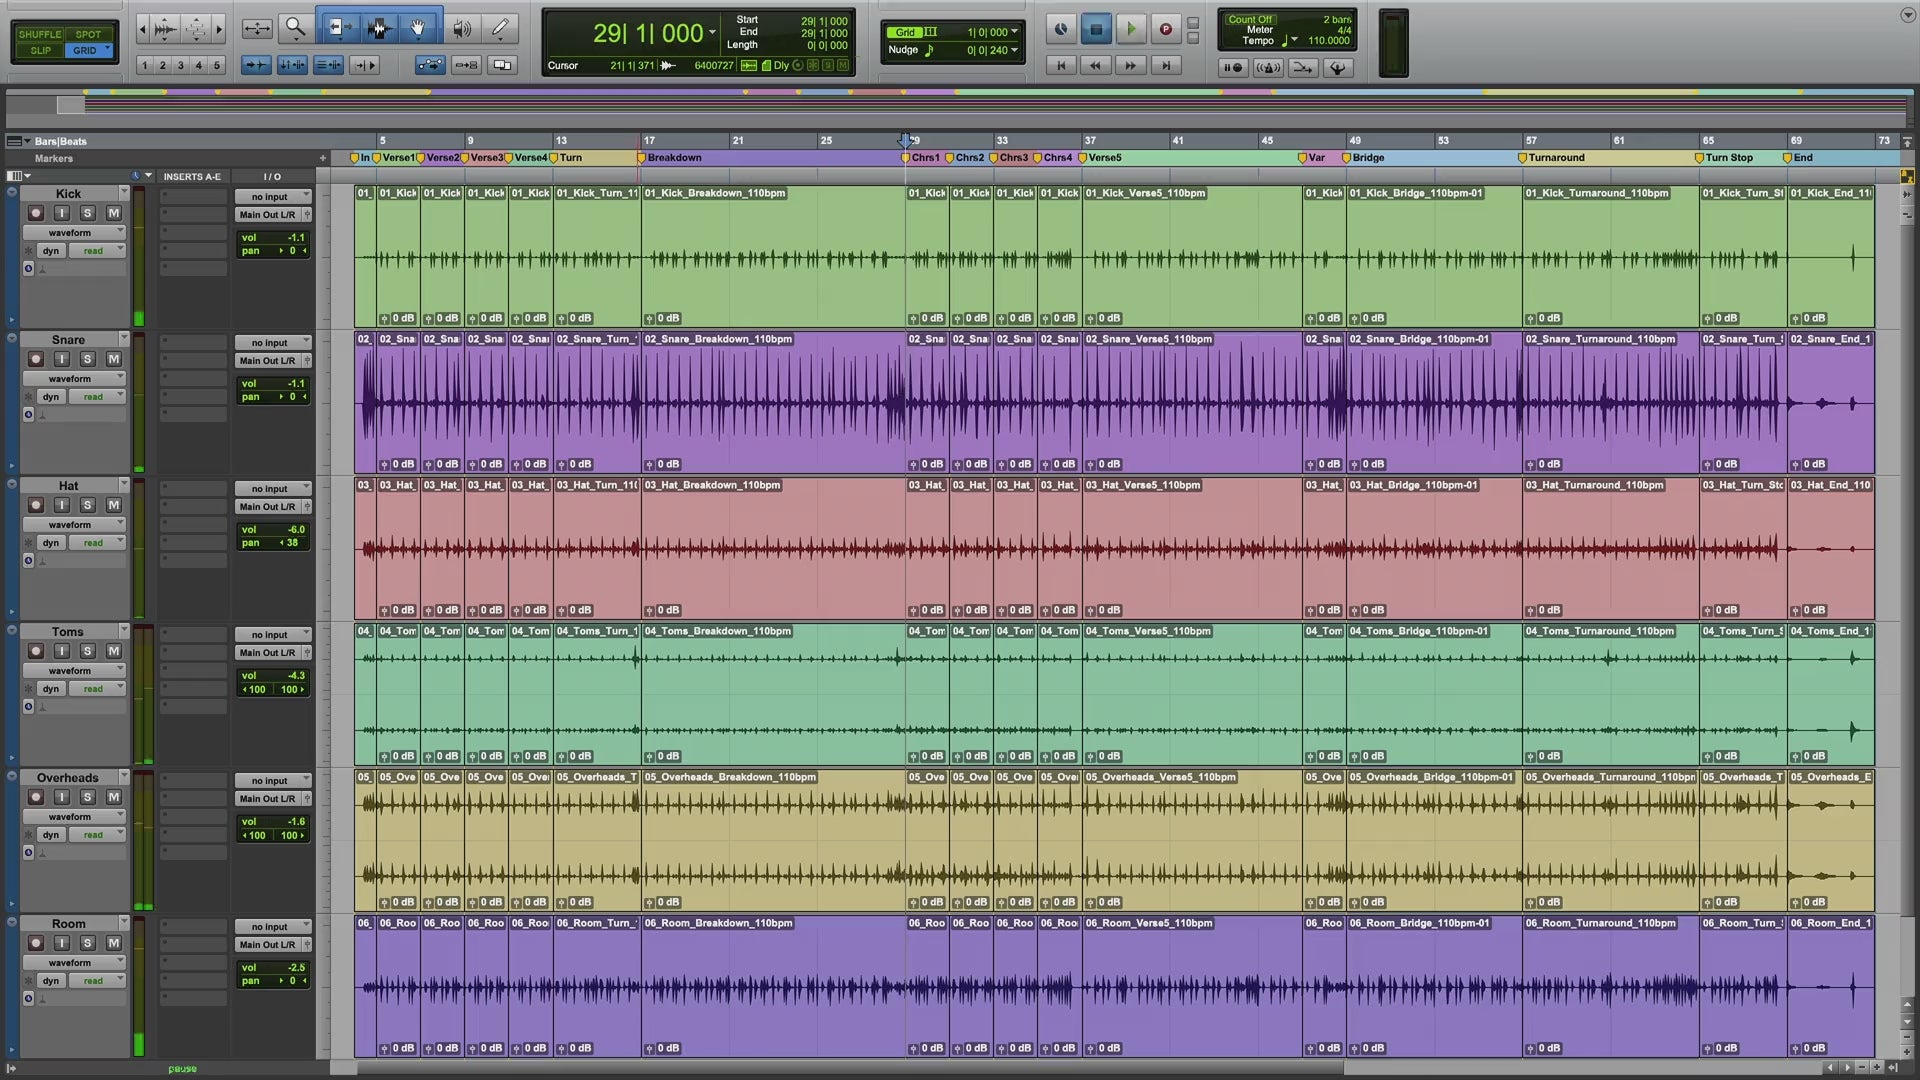
Task: Open Kick track view selector waveform dropdown
Action: click(x=75, y=232)
